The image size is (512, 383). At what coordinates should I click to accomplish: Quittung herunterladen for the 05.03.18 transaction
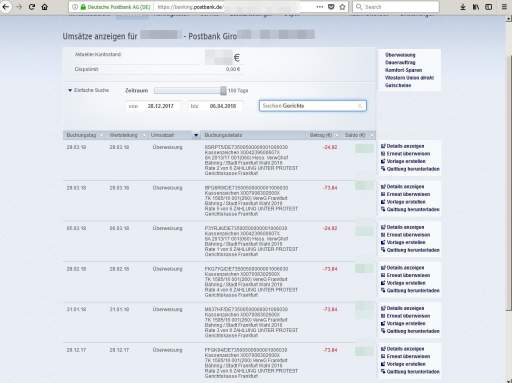[410, 250]
